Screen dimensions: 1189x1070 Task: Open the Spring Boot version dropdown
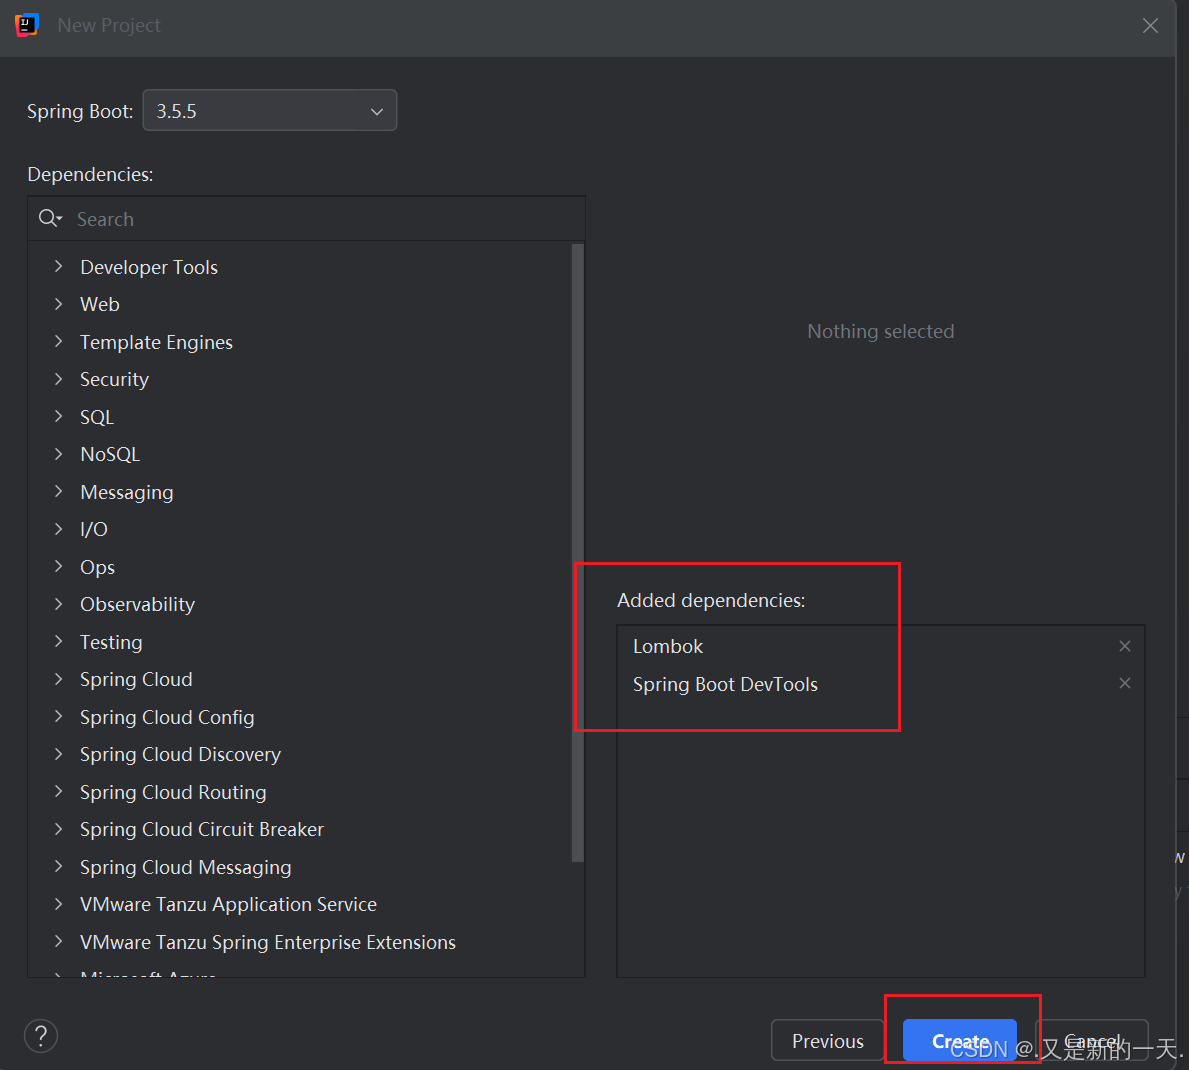[269, 111]
